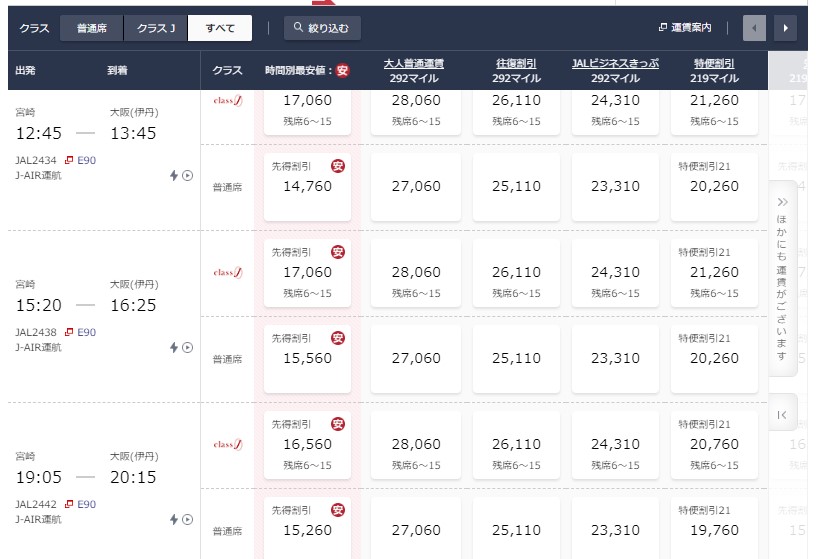
Task: Click arrival time 16:25
Action: pos(133,305)
